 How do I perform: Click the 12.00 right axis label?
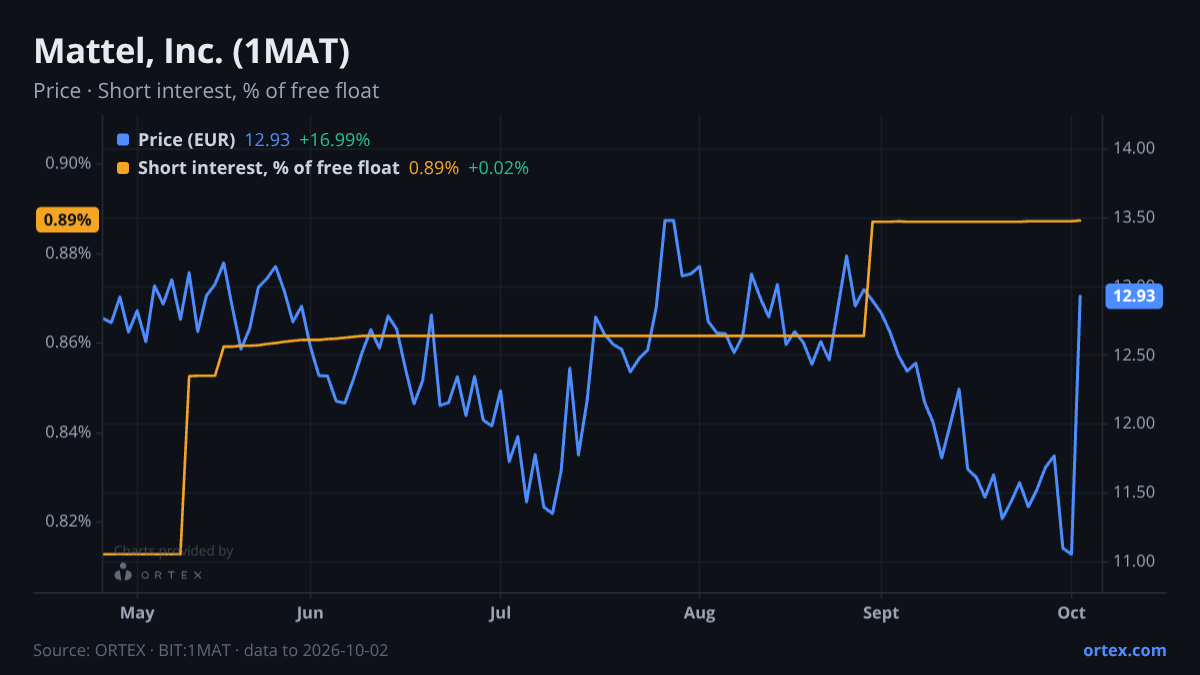click(1133, 423)
